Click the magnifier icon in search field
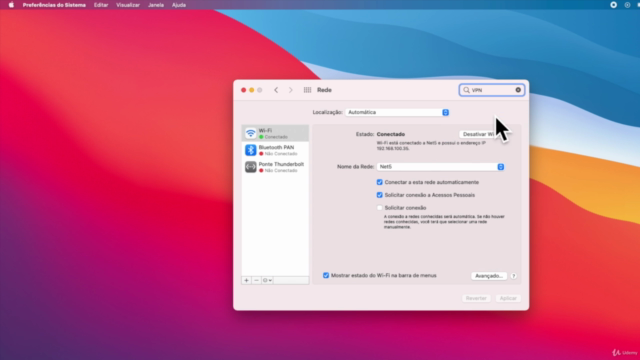The image size is (640, 360). pyautogui.click(x=467, y=90)
